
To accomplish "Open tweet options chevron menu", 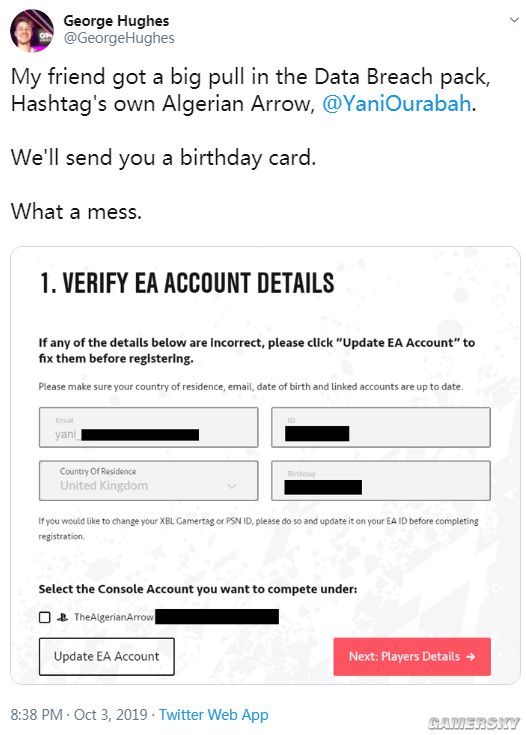I will point(514,20).
